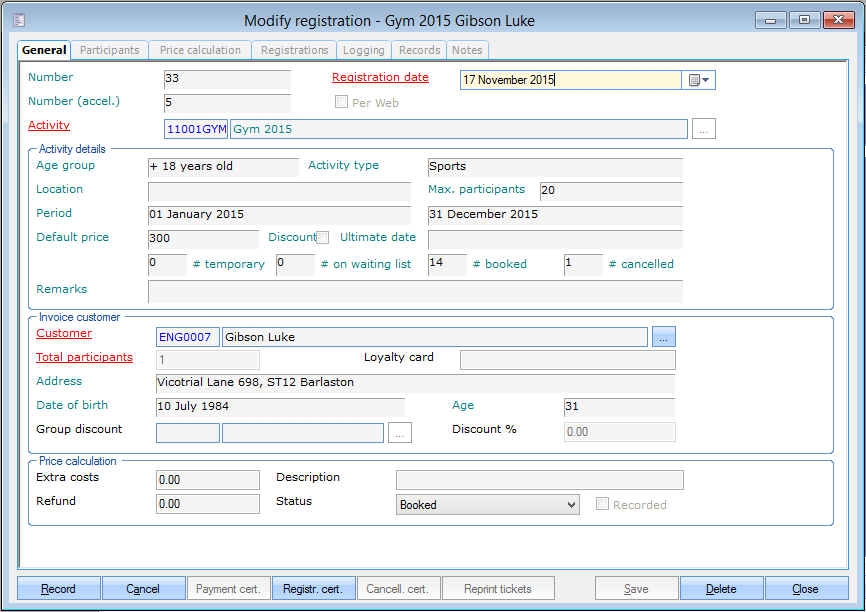Click the Record button
The image size is (866, 612).
click(58, 589)
